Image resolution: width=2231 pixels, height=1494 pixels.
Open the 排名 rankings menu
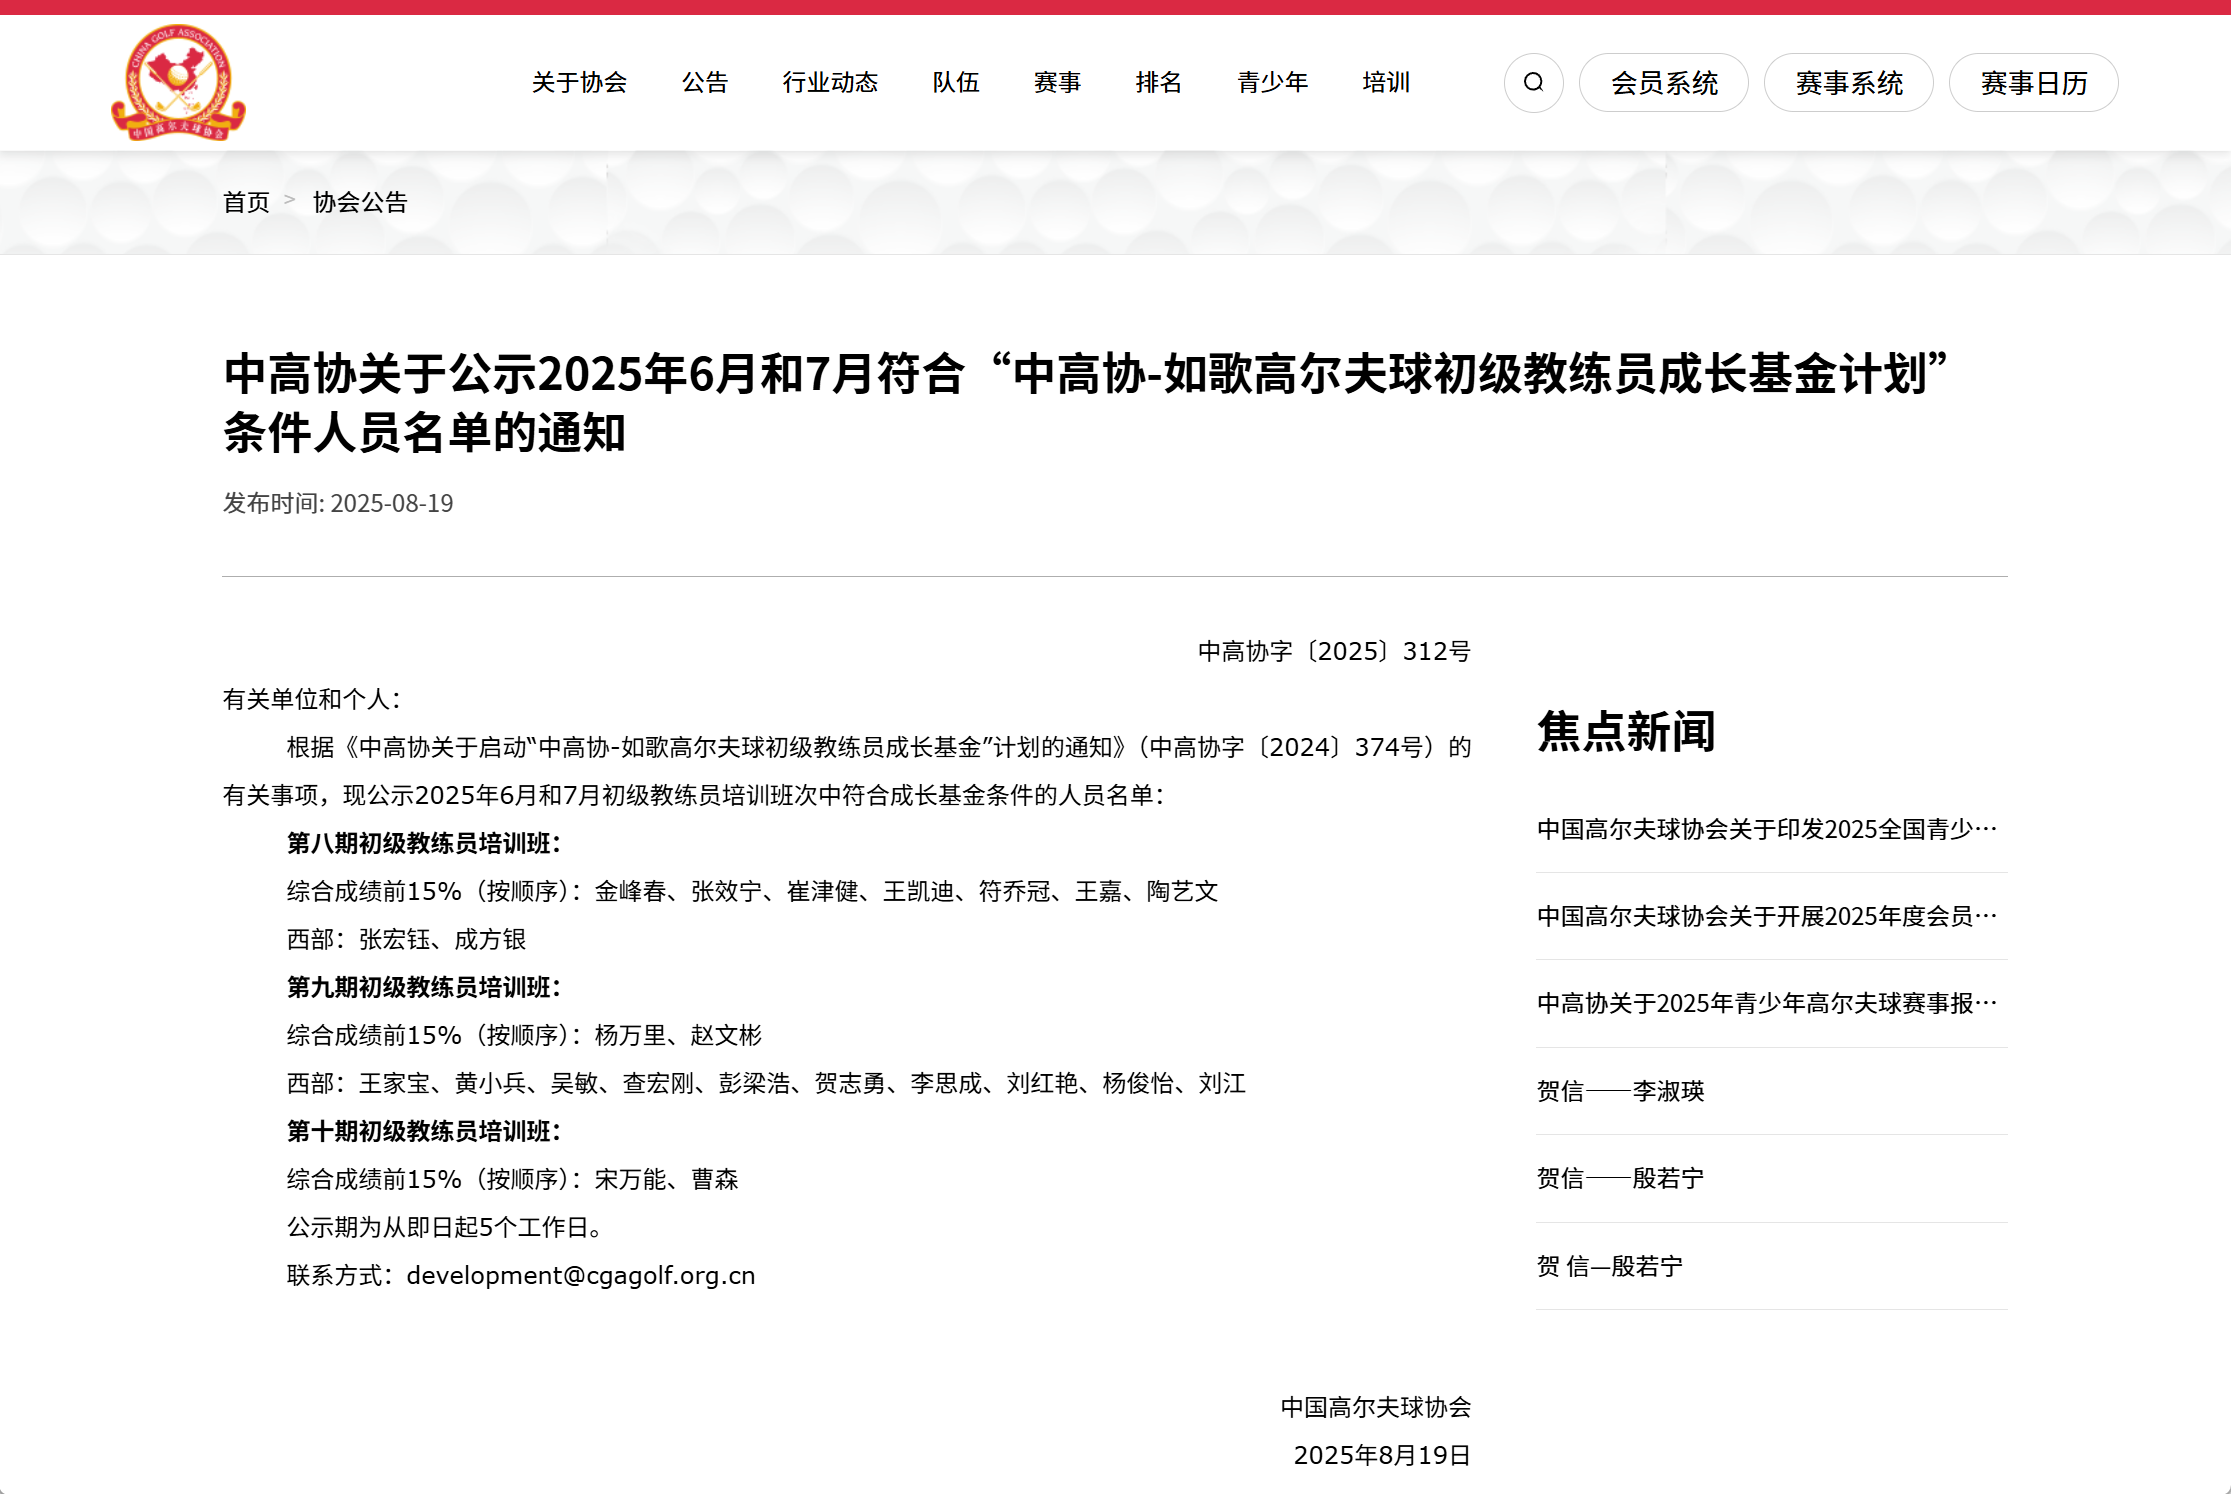coord(1159,83)
